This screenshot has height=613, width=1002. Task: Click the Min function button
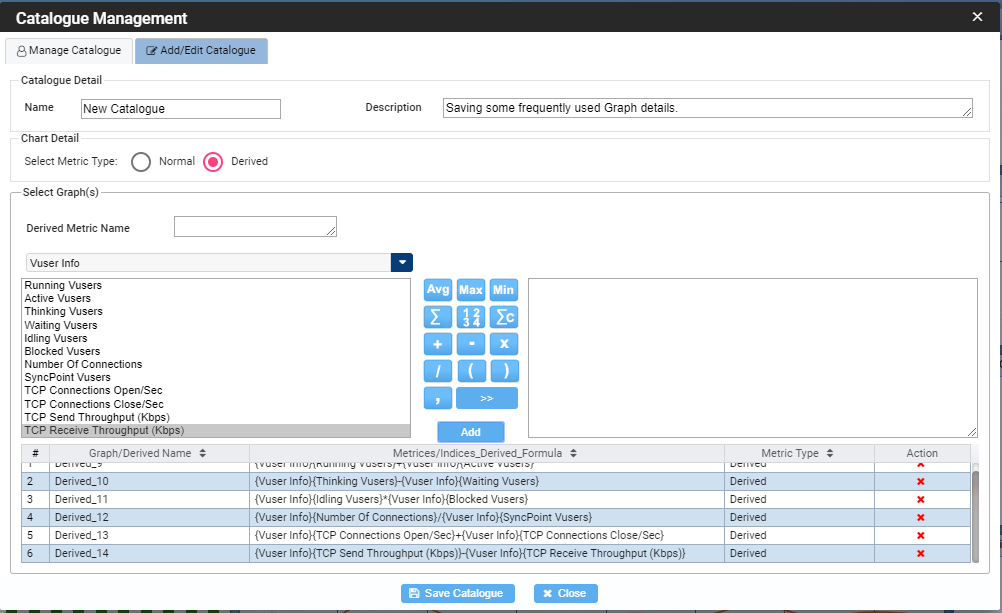pyautogui.click(x=504, y=290)
